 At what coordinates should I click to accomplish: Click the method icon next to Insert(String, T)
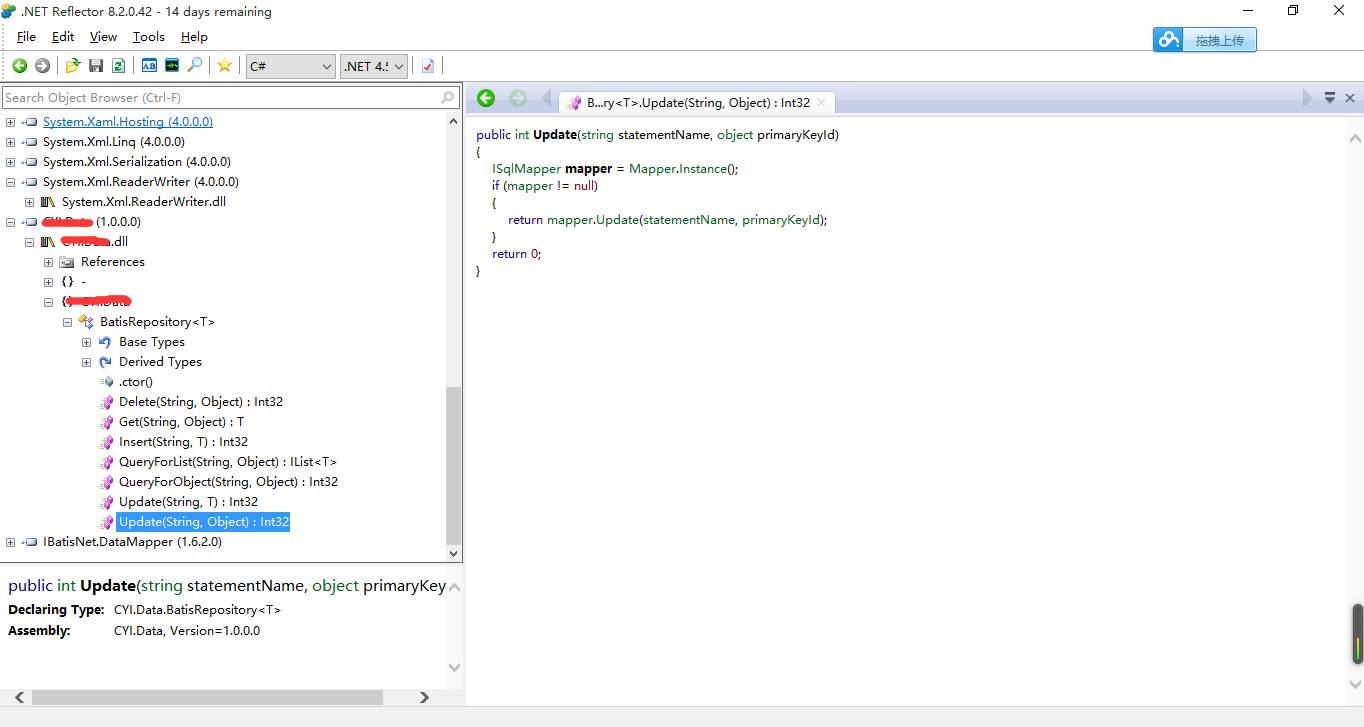tap(107, 442)
